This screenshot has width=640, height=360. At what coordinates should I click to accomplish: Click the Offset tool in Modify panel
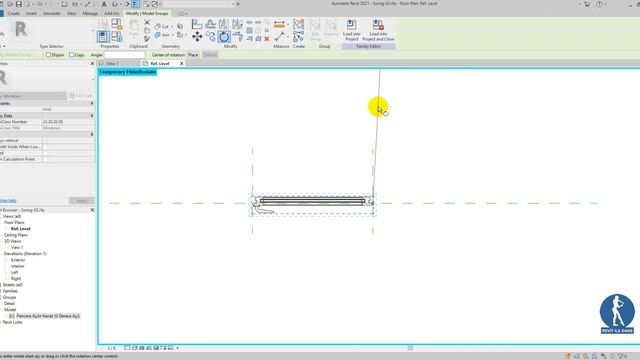coord(210,24)
